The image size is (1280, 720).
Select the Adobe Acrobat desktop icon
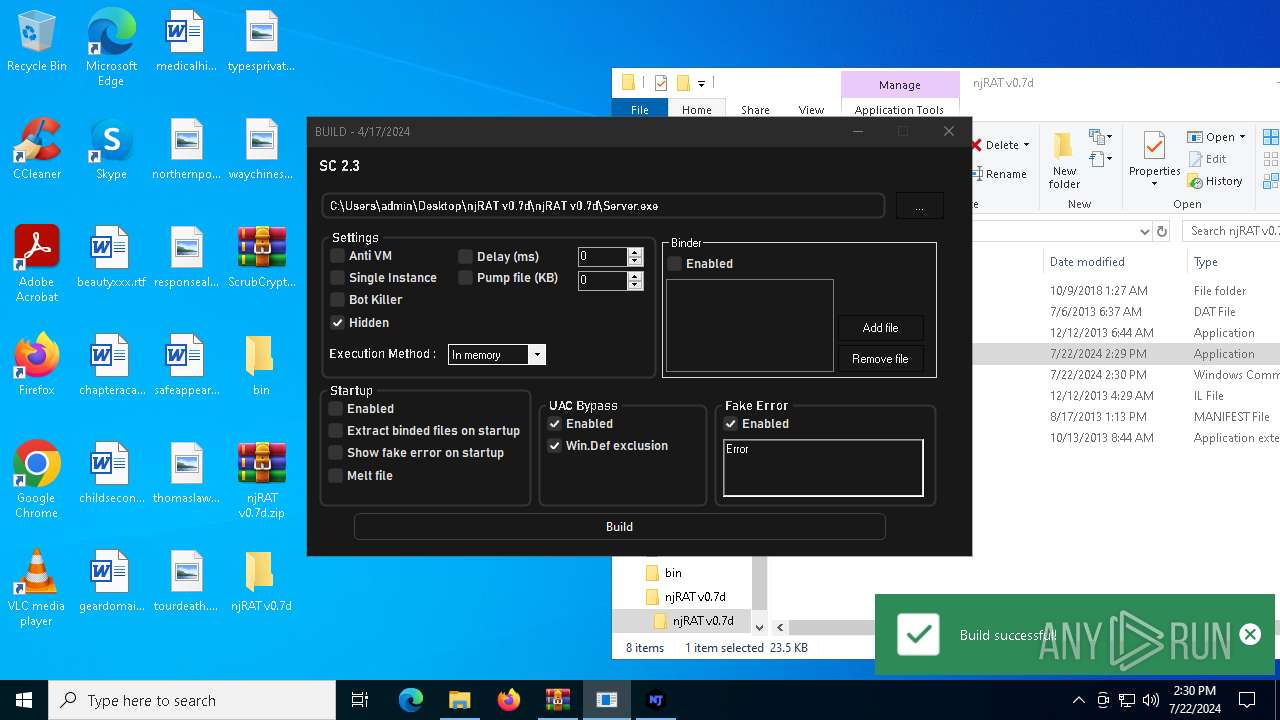[x=37, y=264]
